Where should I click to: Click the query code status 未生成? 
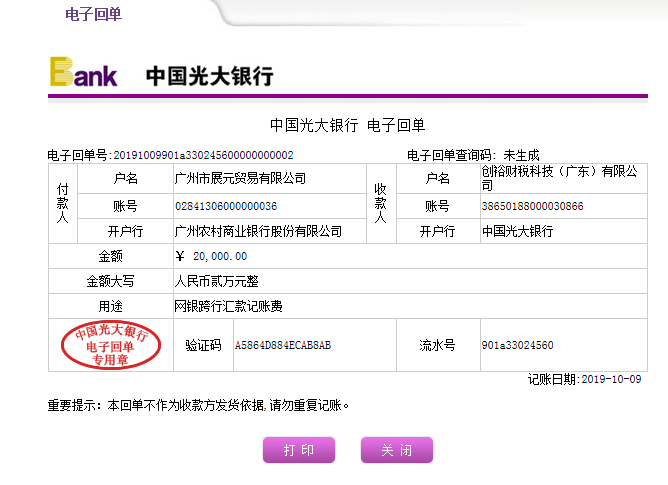pos(521,155)
